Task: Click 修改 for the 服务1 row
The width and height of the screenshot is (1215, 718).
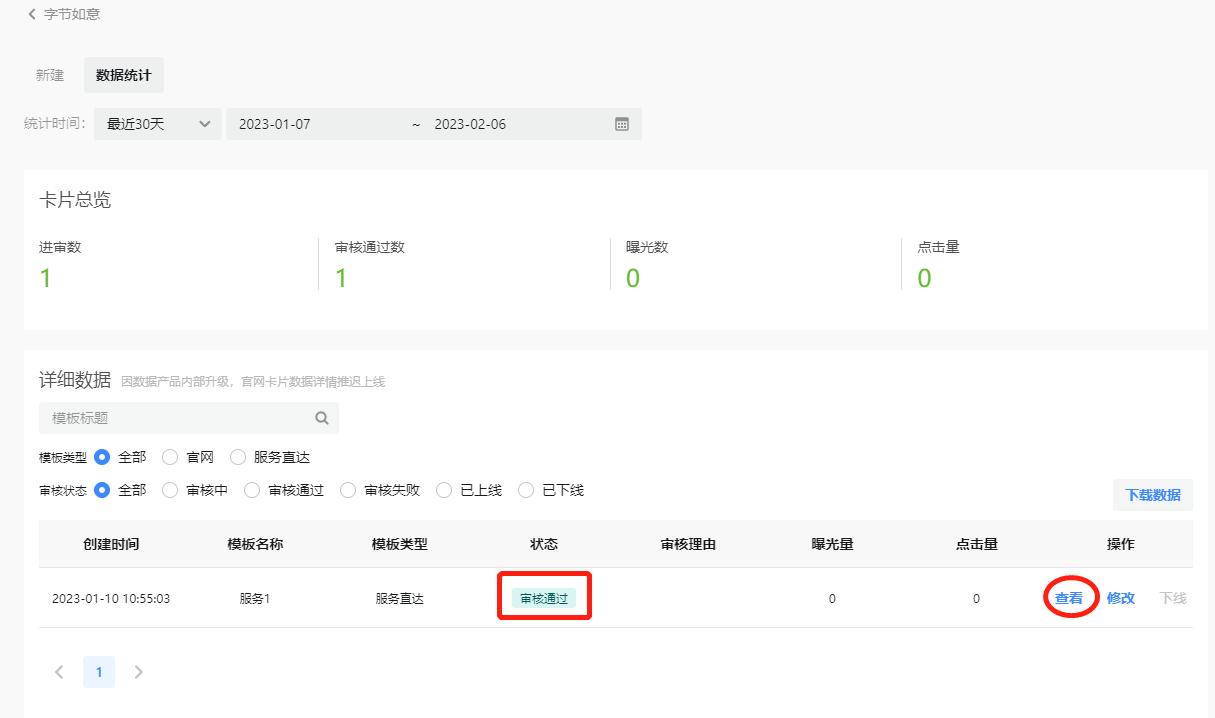Action: (1120, 598)
